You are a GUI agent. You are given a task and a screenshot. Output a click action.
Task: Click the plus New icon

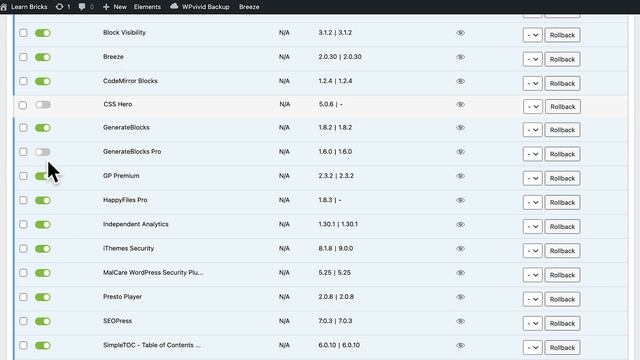[106, 7]
